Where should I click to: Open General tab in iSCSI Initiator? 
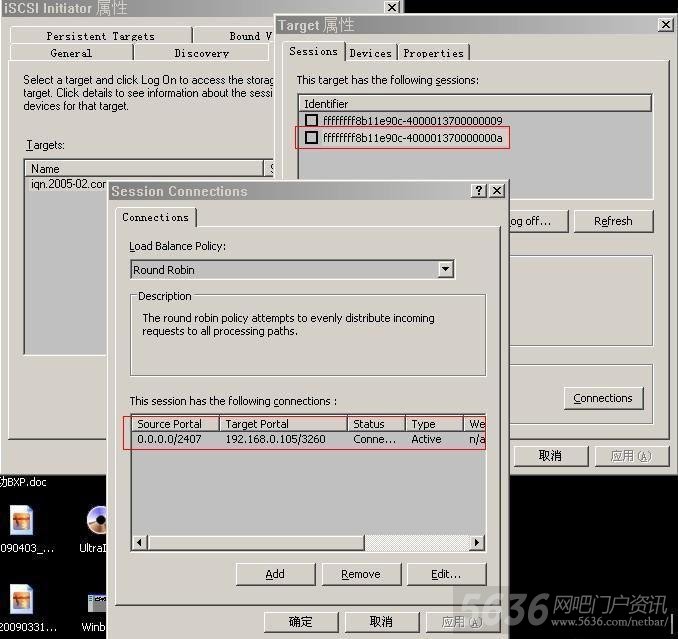(x=71, y=53)
